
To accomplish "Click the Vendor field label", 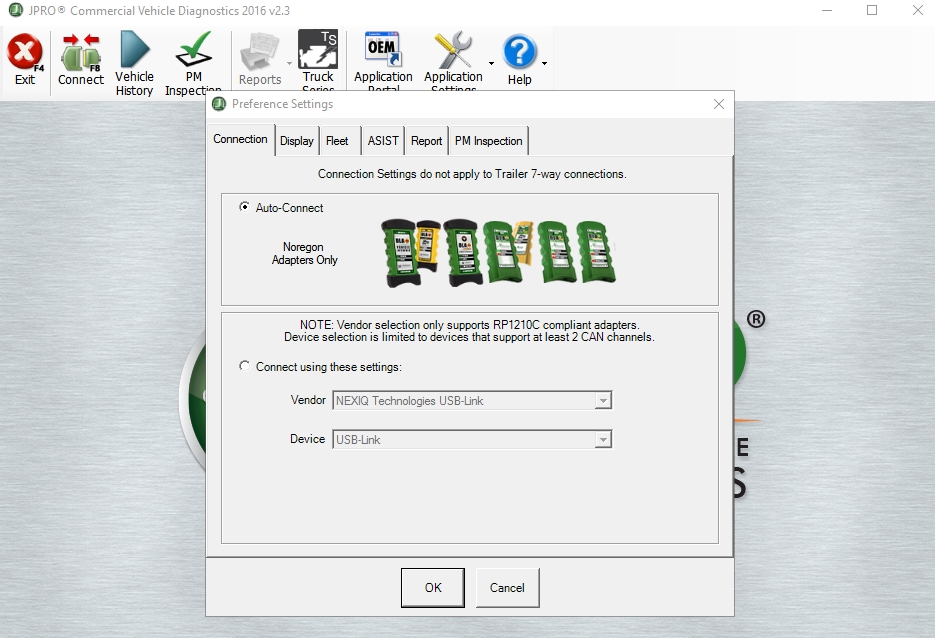I will (308, 400).
